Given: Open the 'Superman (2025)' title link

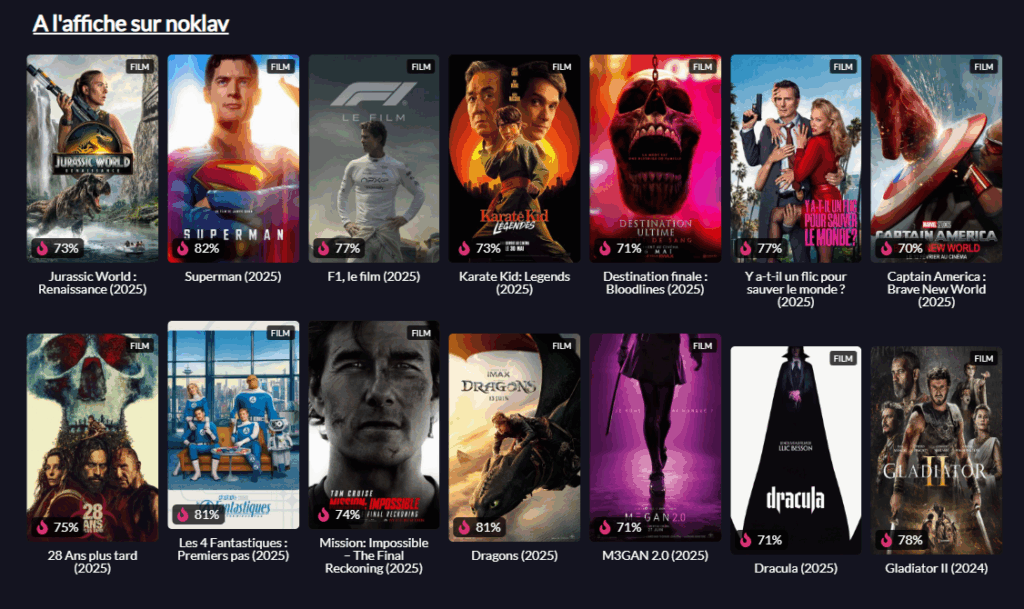Looking at the screenshot, I should [233, 276].
